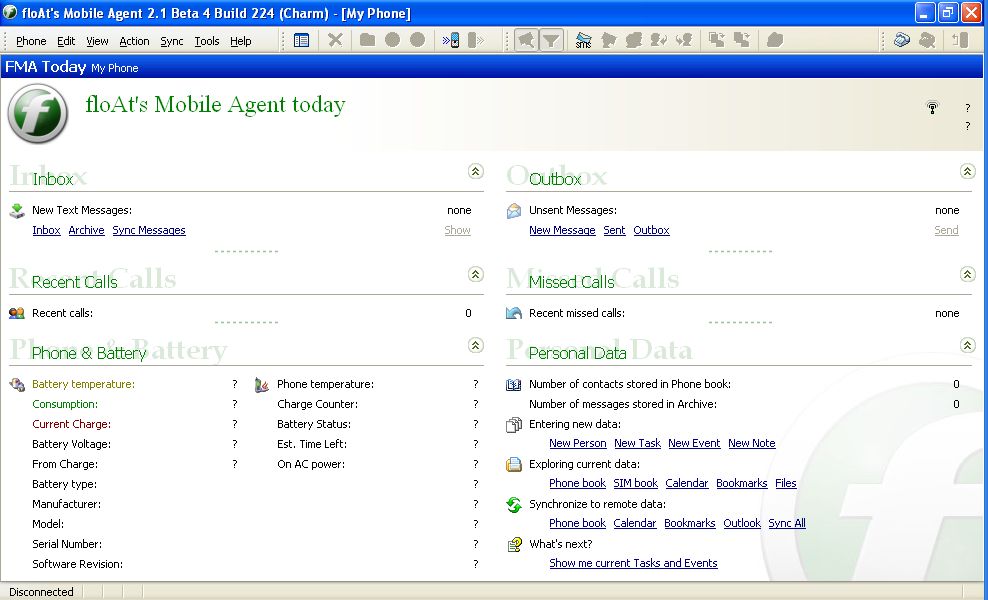Click the greyed disconnect phone toolbar icon
Screen dimensions: 988x600
[476, 40]
